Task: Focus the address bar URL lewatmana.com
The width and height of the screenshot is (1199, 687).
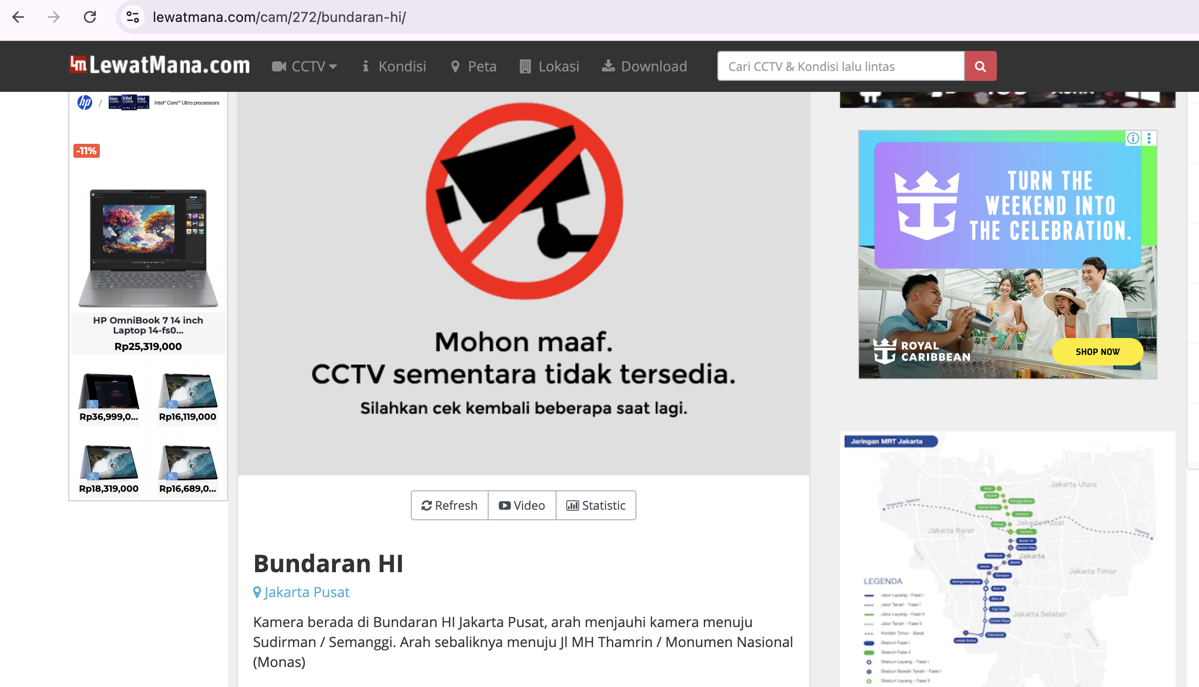Action: coord(279,17)
